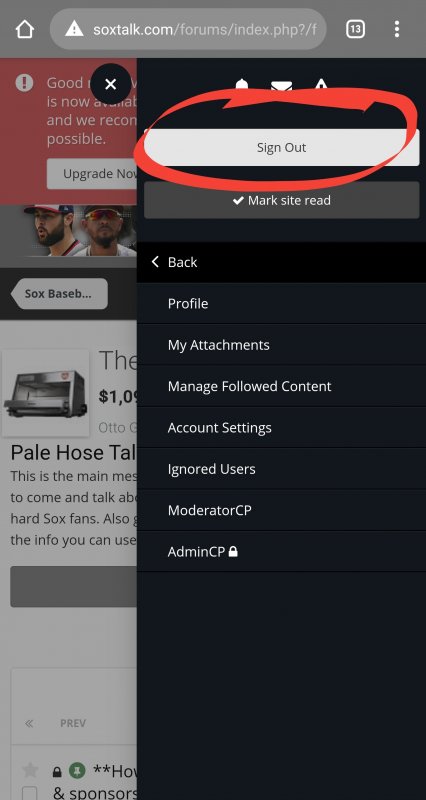Tick the checkbox beside the pinned topic
426x800 pixels.
[x=30, y=793]
